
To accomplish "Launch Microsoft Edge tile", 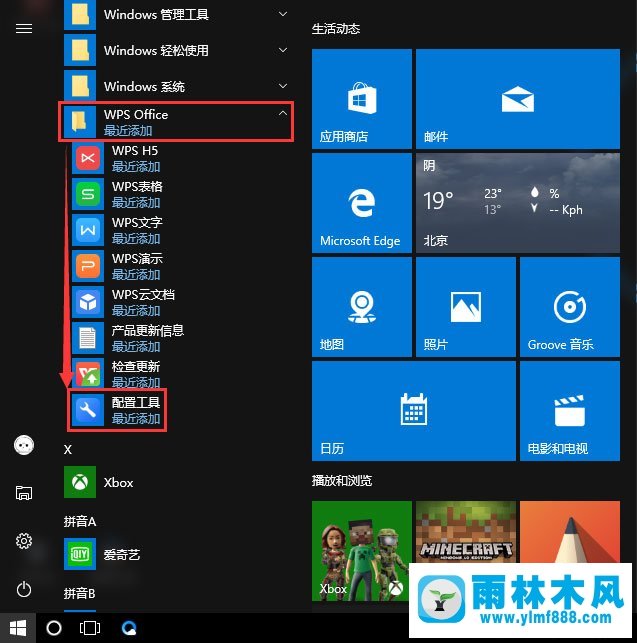I will [x=362, y=203].
